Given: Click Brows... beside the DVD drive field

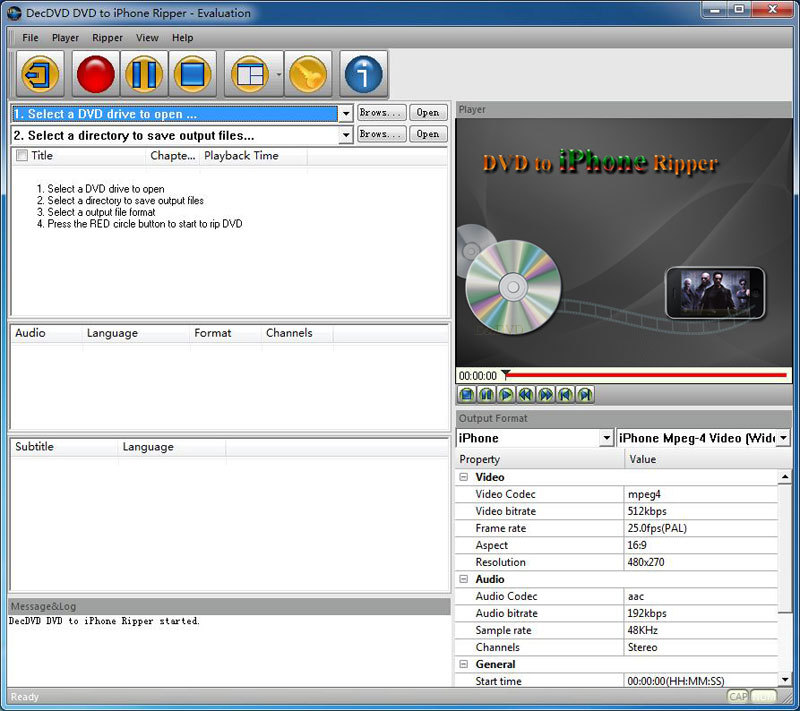Looking at the screenshot, I should 382,112.
